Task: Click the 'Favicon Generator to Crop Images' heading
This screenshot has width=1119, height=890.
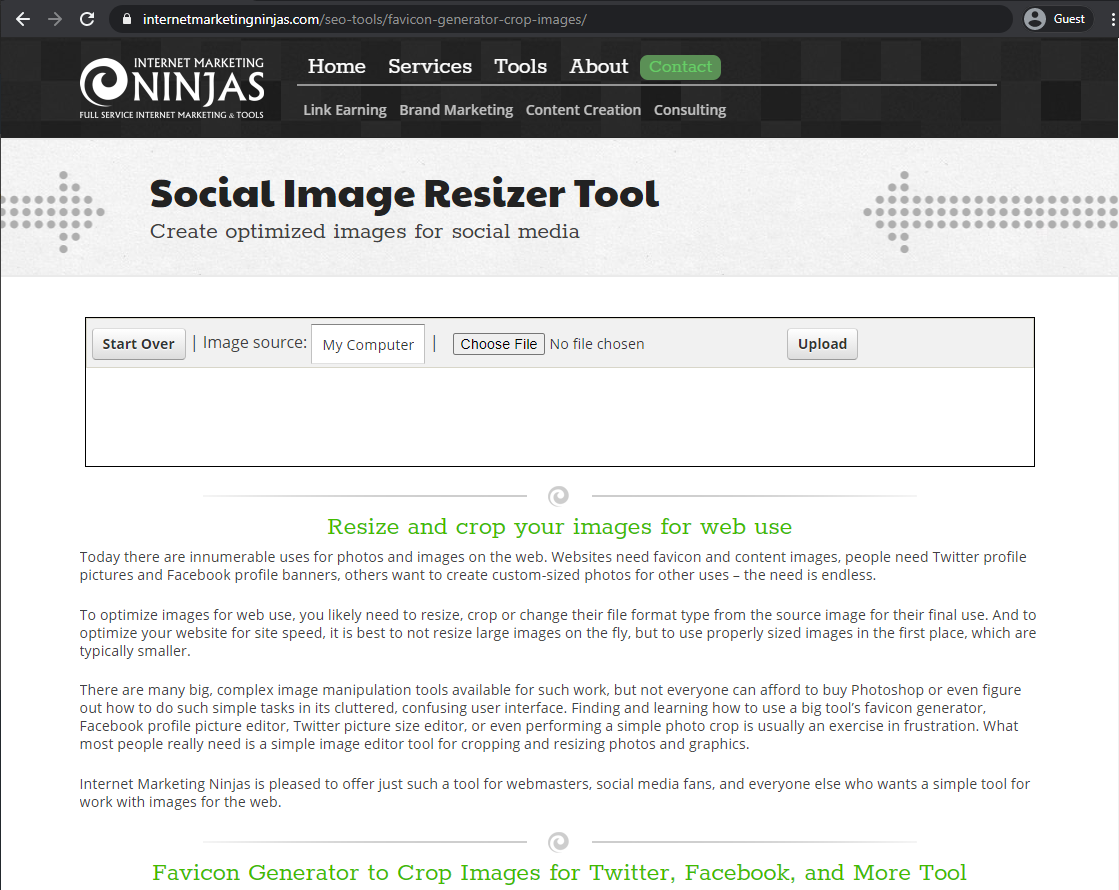Action: (560, 873)
